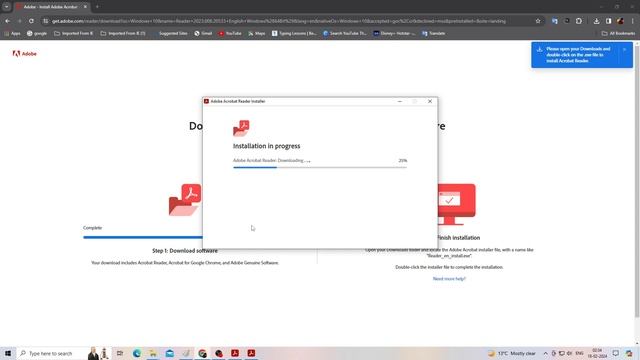The image size is (640, 360).
Task: Open Google Chrome on the taskbar
Action: tap(202, 353)
